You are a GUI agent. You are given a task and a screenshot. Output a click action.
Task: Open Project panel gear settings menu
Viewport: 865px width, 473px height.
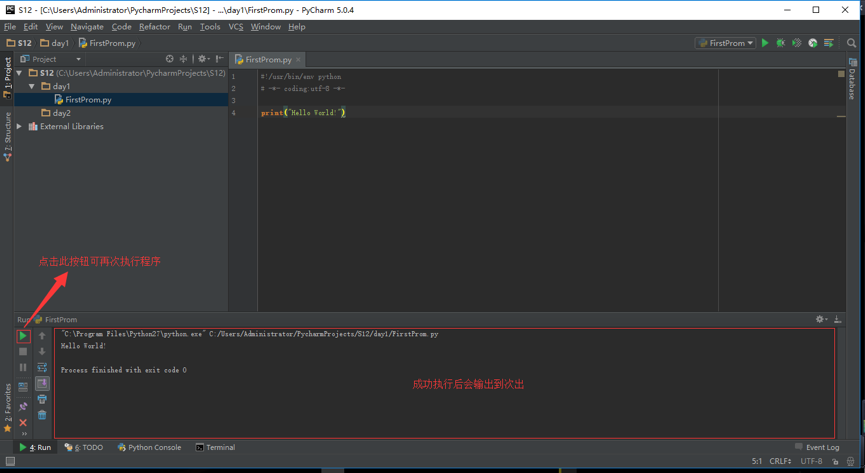pyautogui.click(x=204, y=59)
